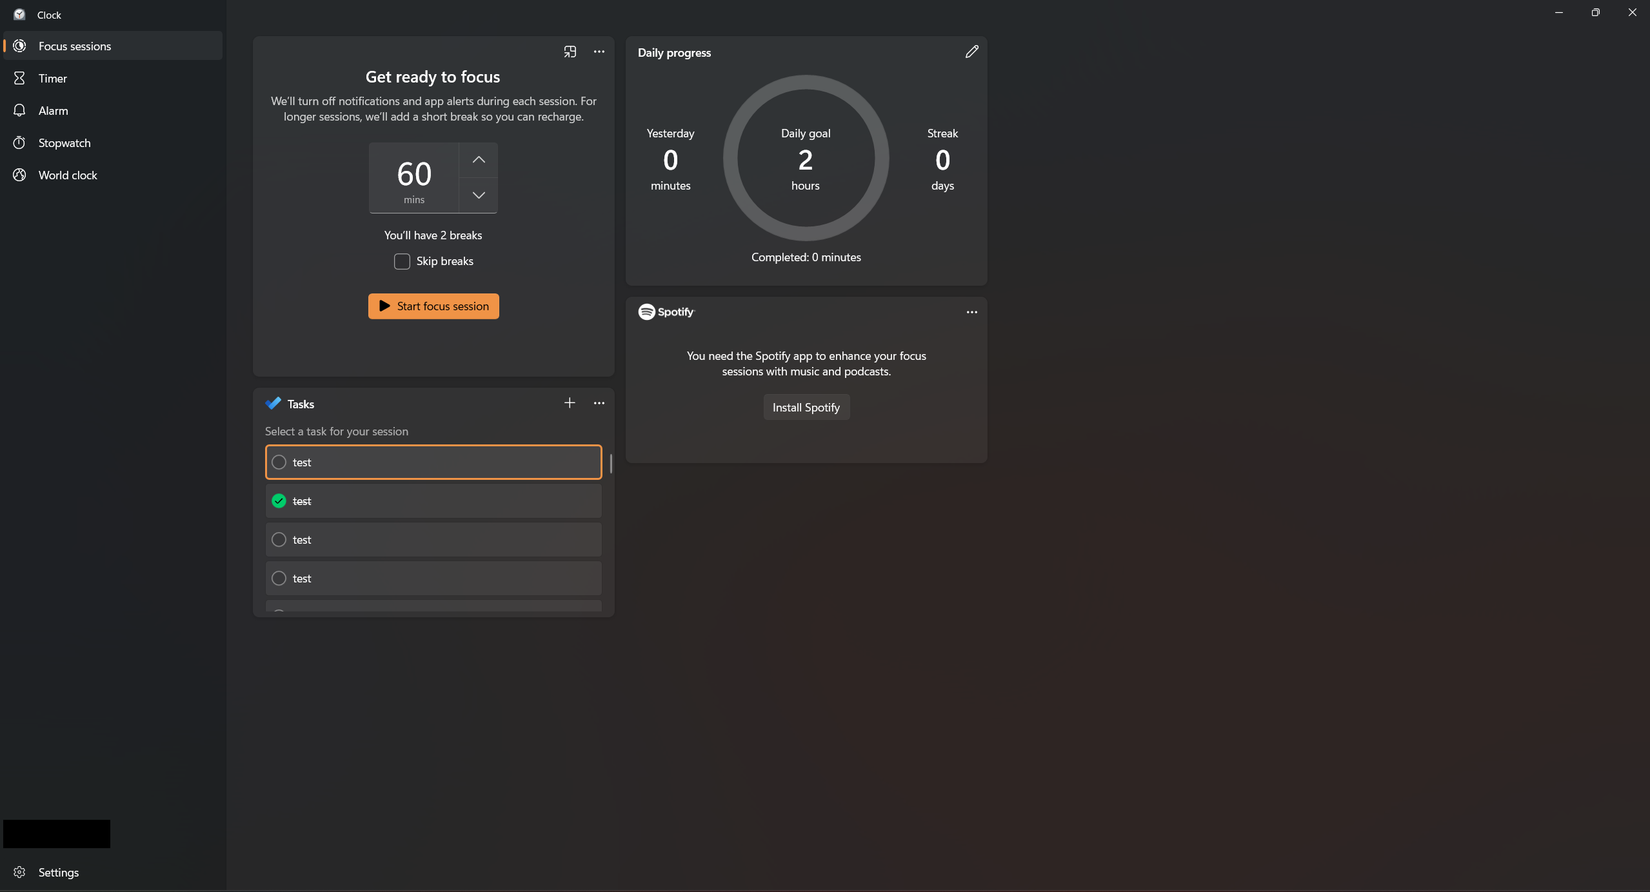Go to the Stopwatch page
This screenshot has width=1650, height=892.
coord(64,143)
